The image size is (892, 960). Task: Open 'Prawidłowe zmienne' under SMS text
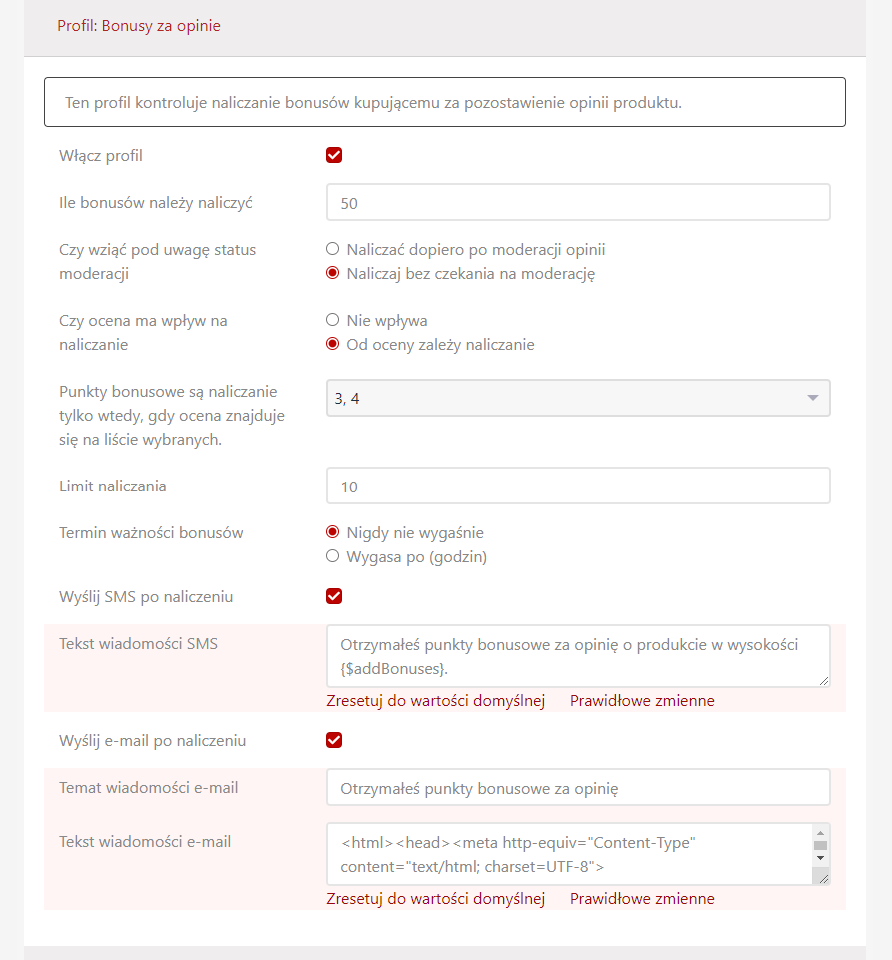point(642,700)
